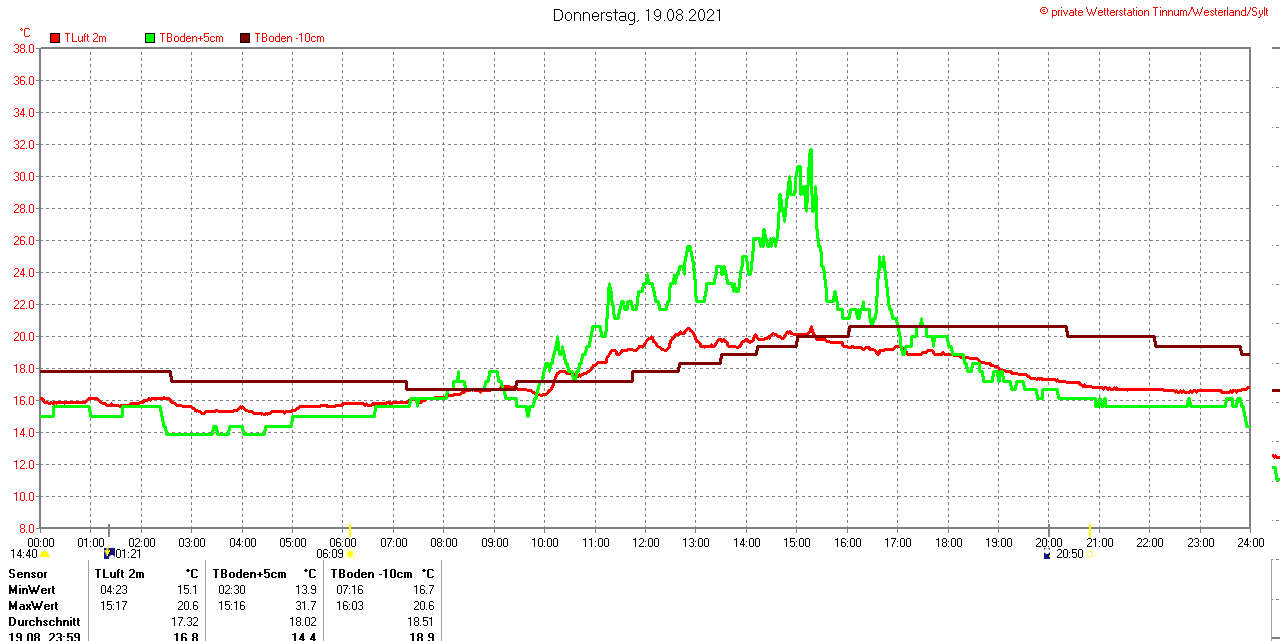The width and height of the screenshot is (1280, 641).
Task: Select the TBoden+5cm legend label
Action: (x=191, y=38)
